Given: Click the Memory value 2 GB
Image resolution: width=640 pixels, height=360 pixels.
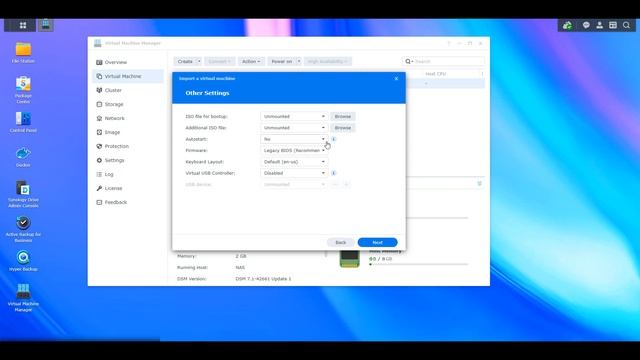Looking at the screenshot, I should point(241,256).
